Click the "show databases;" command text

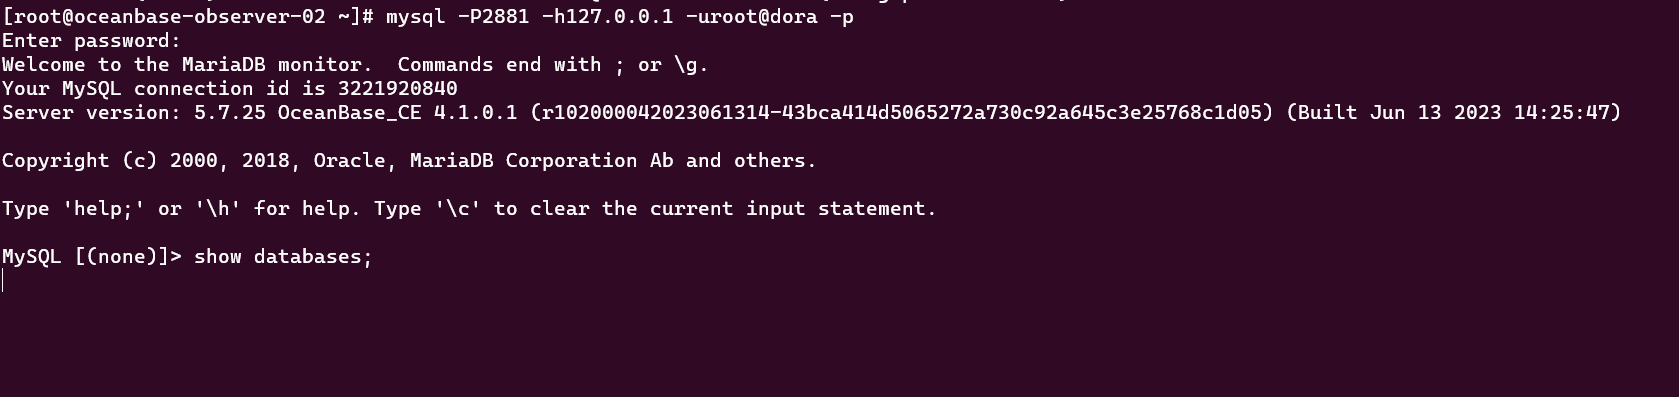coord(283,257)
